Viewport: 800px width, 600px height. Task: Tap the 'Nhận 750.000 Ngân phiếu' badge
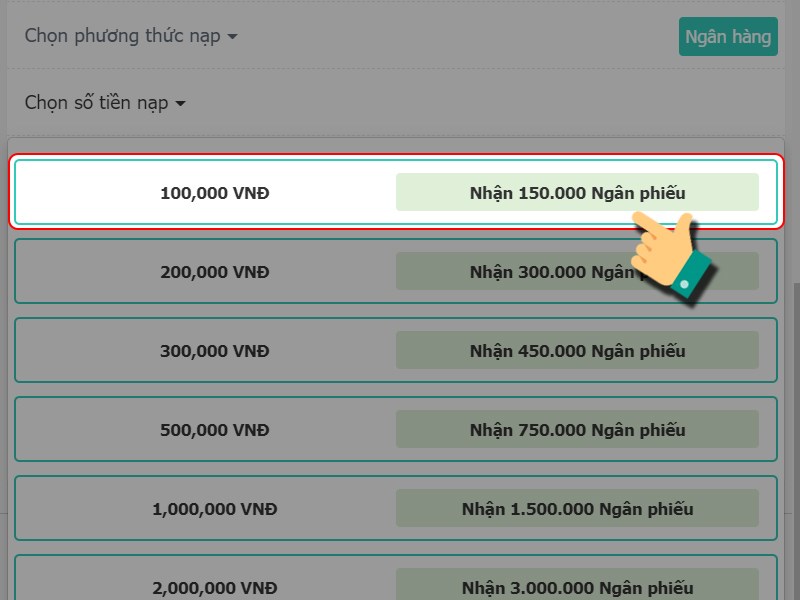coord(577,429)
